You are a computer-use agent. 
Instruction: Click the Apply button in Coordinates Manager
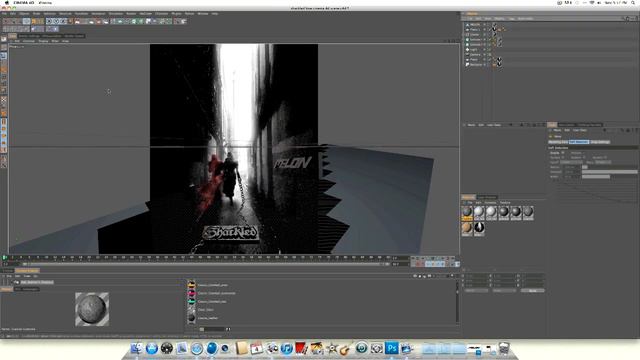tap(533, 291)
